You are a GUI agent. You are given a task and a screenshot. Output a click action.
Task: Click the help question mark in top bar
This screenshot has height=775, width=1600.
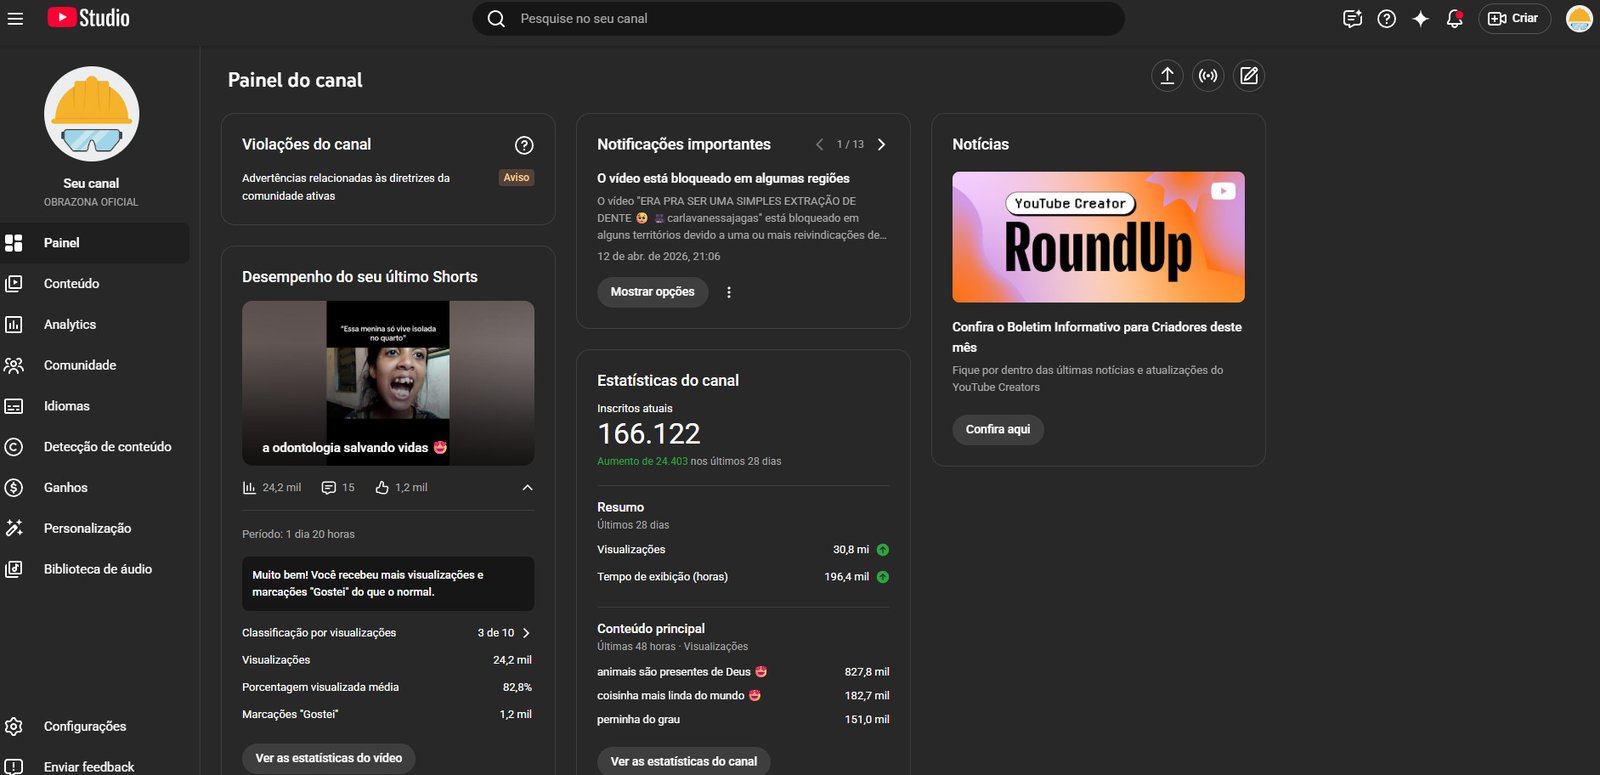pyautogui.click(x=1386, y=19)
